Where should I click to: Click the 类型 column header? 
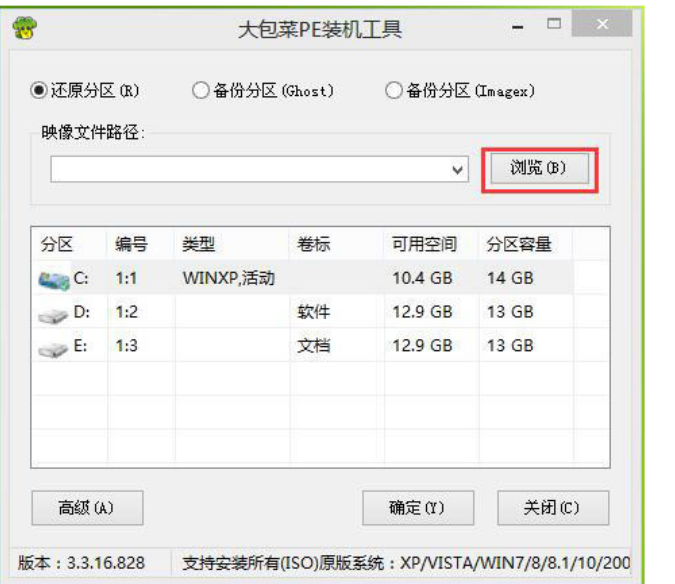pyautogui.click(x=232, y=244)
